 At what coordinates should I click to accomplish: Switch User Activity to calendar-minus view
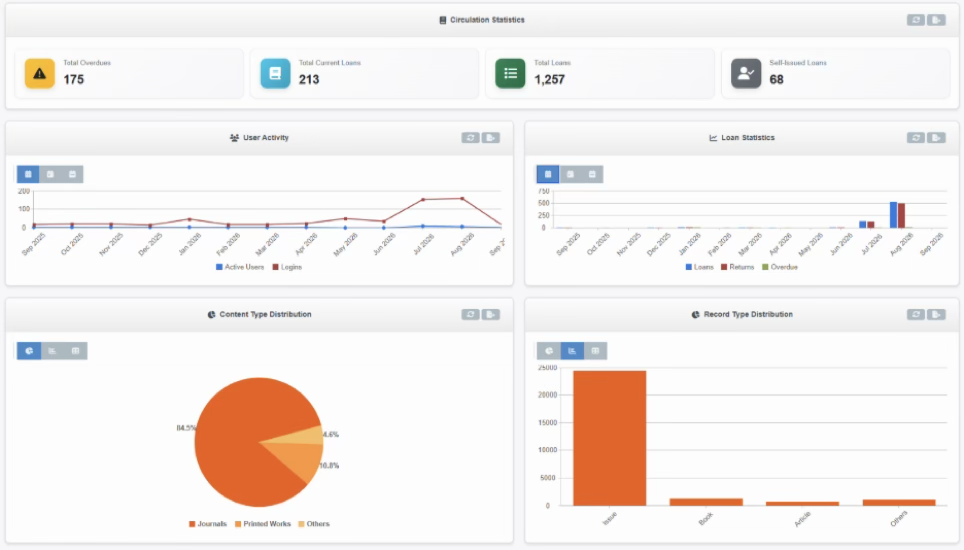[73, 175]
